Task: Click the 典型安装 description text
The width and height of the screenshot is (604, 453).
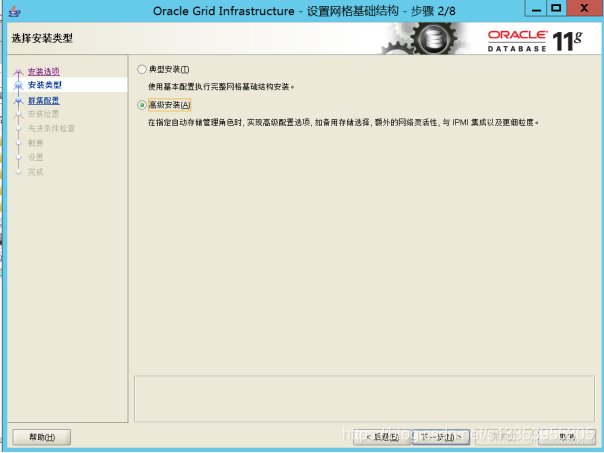Action: point(221,87)
